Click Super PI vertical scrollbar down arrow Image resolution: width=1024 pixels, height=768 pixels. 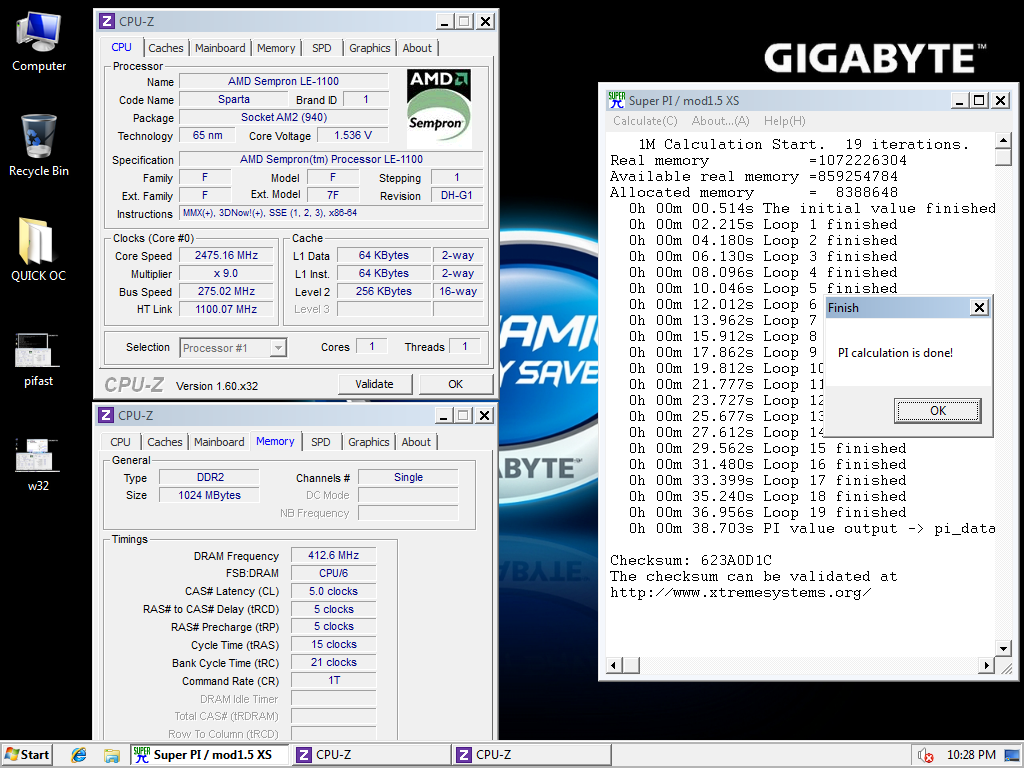coord(1003,648)
